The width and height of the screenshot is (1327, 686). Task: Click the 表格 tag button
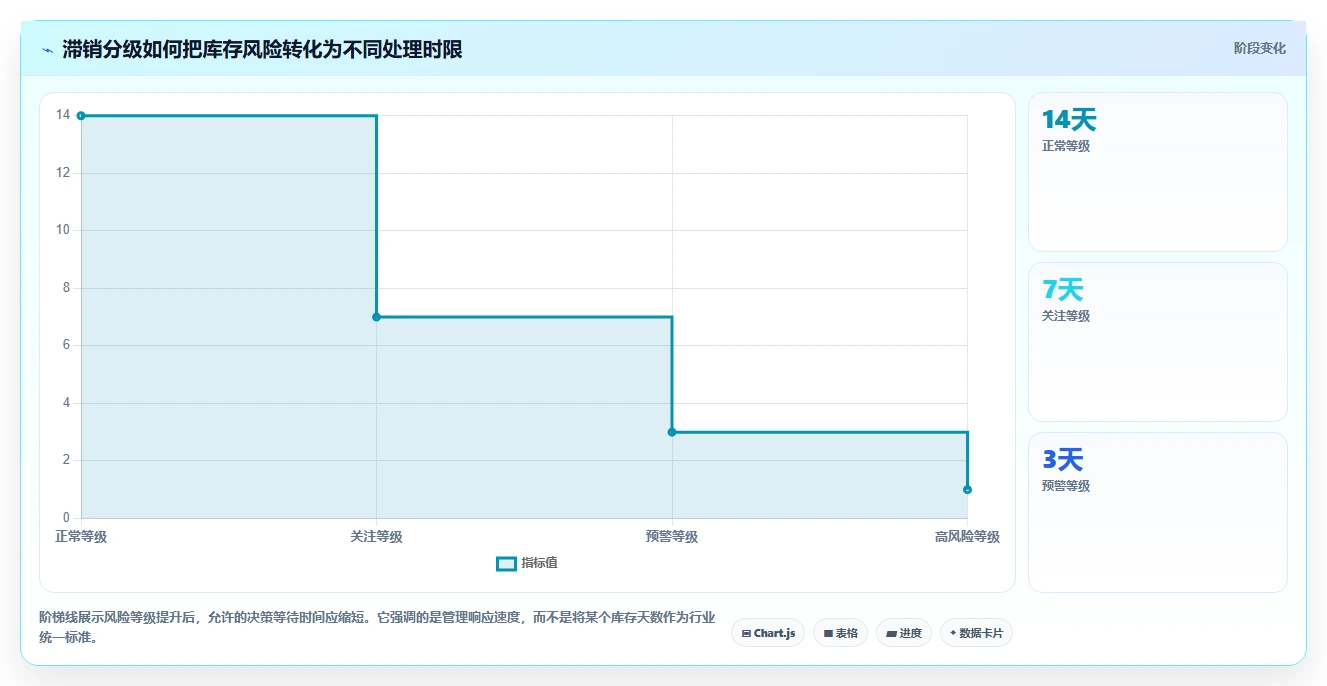coord(840,633)
